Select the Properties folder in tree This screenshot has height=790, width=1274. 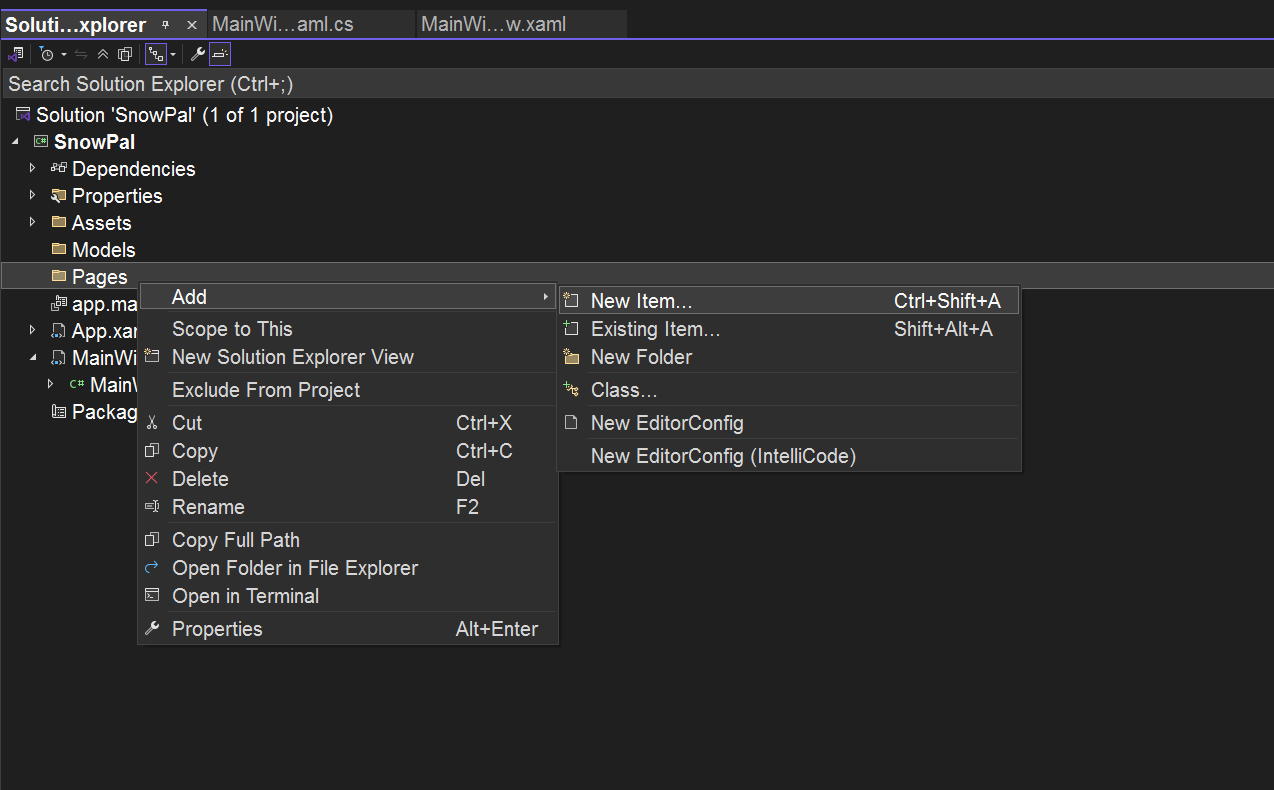[117, 196]
